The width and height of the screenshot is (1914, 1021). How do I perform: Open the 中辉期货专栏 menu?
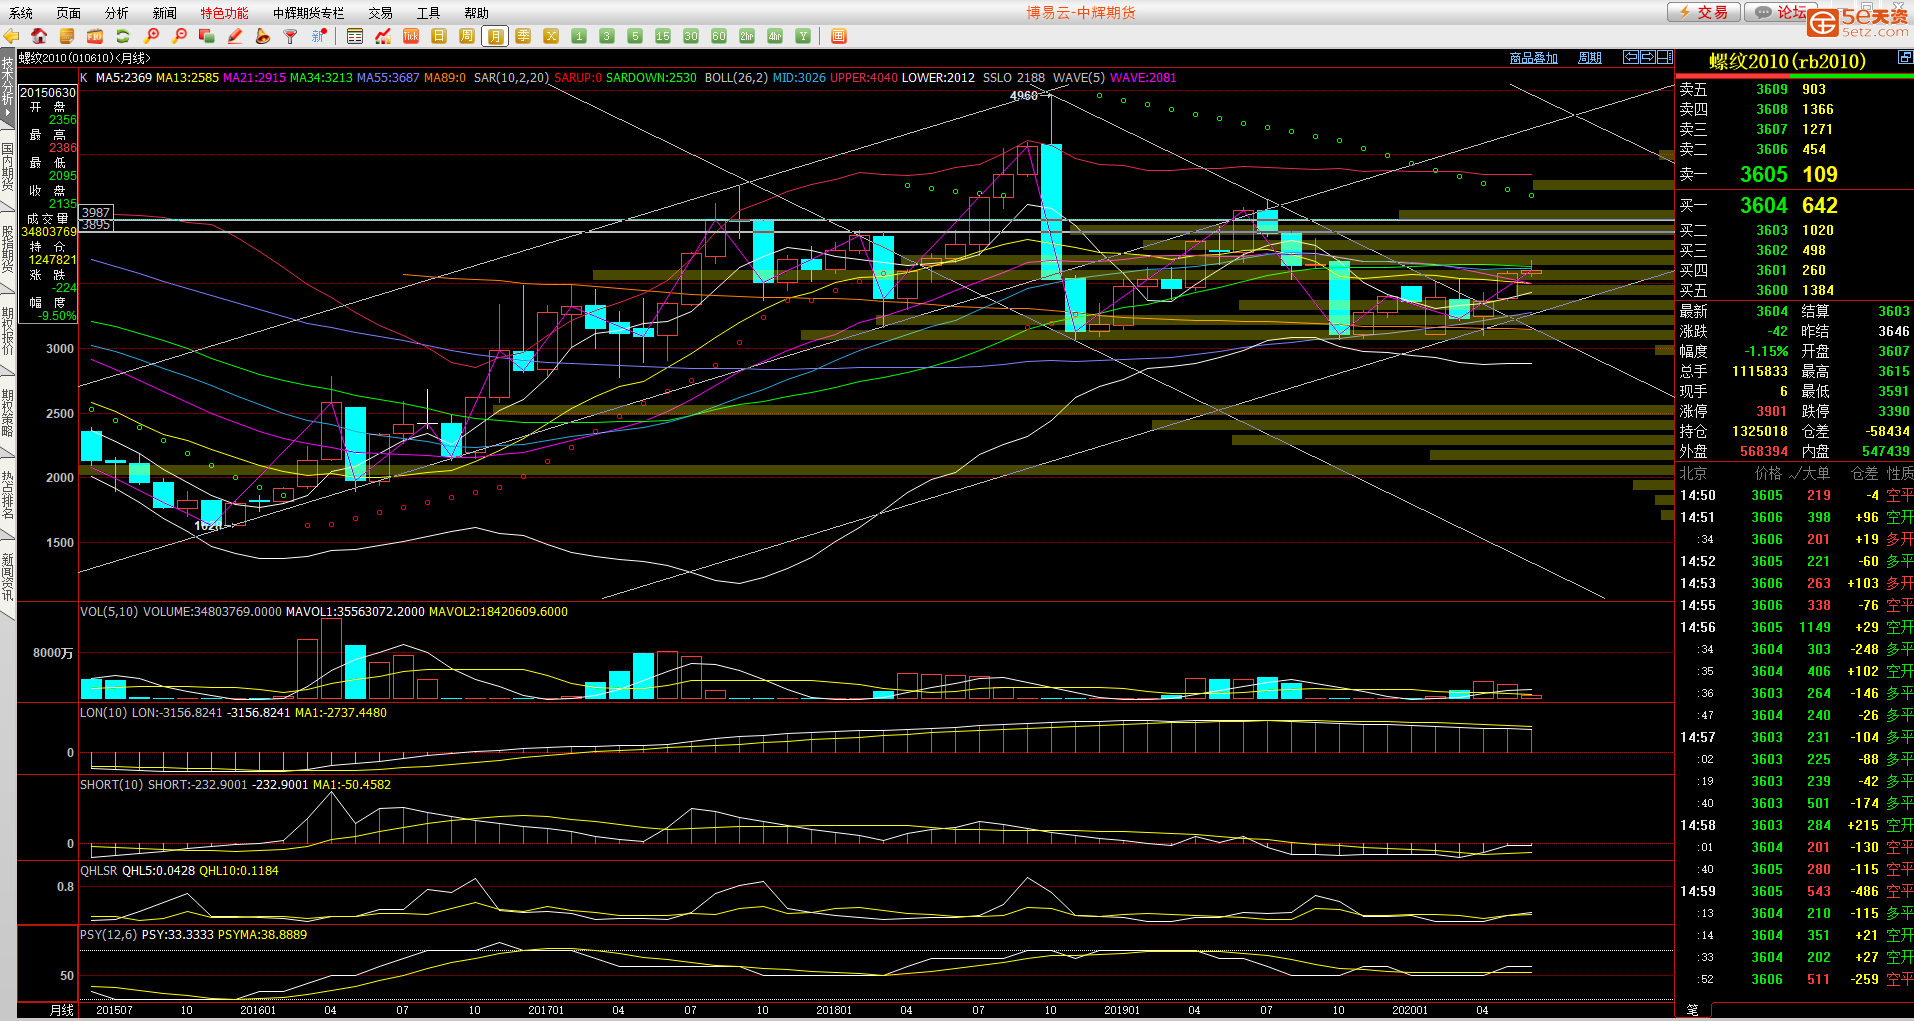[309, 13]
